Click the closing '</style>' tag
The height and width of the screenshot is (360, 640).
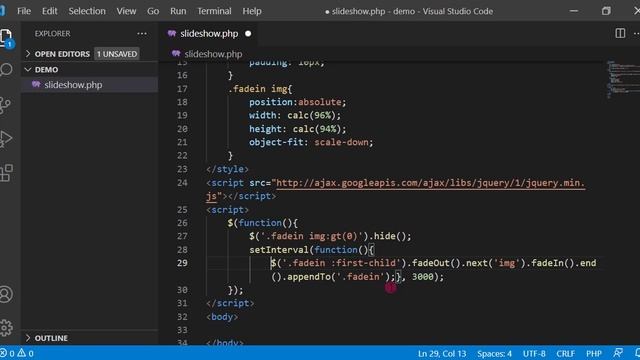227,169
